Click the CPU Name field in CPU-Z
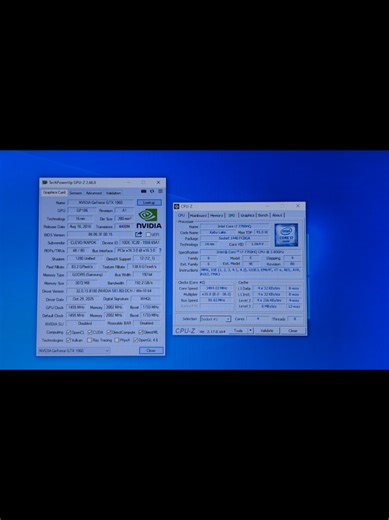Viewport: 389px width, 520px height. click(x=234, y=226)
